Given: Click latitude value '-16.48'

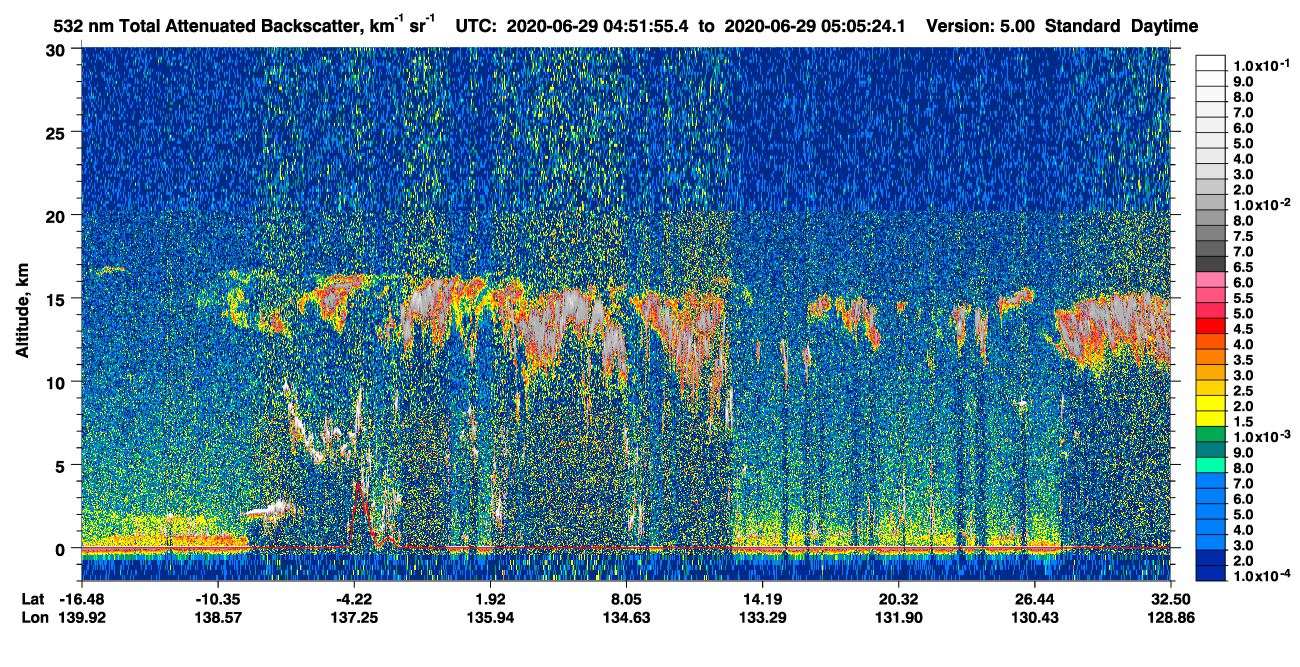Looking at the screenshot, I should click(x=82, y=599).
